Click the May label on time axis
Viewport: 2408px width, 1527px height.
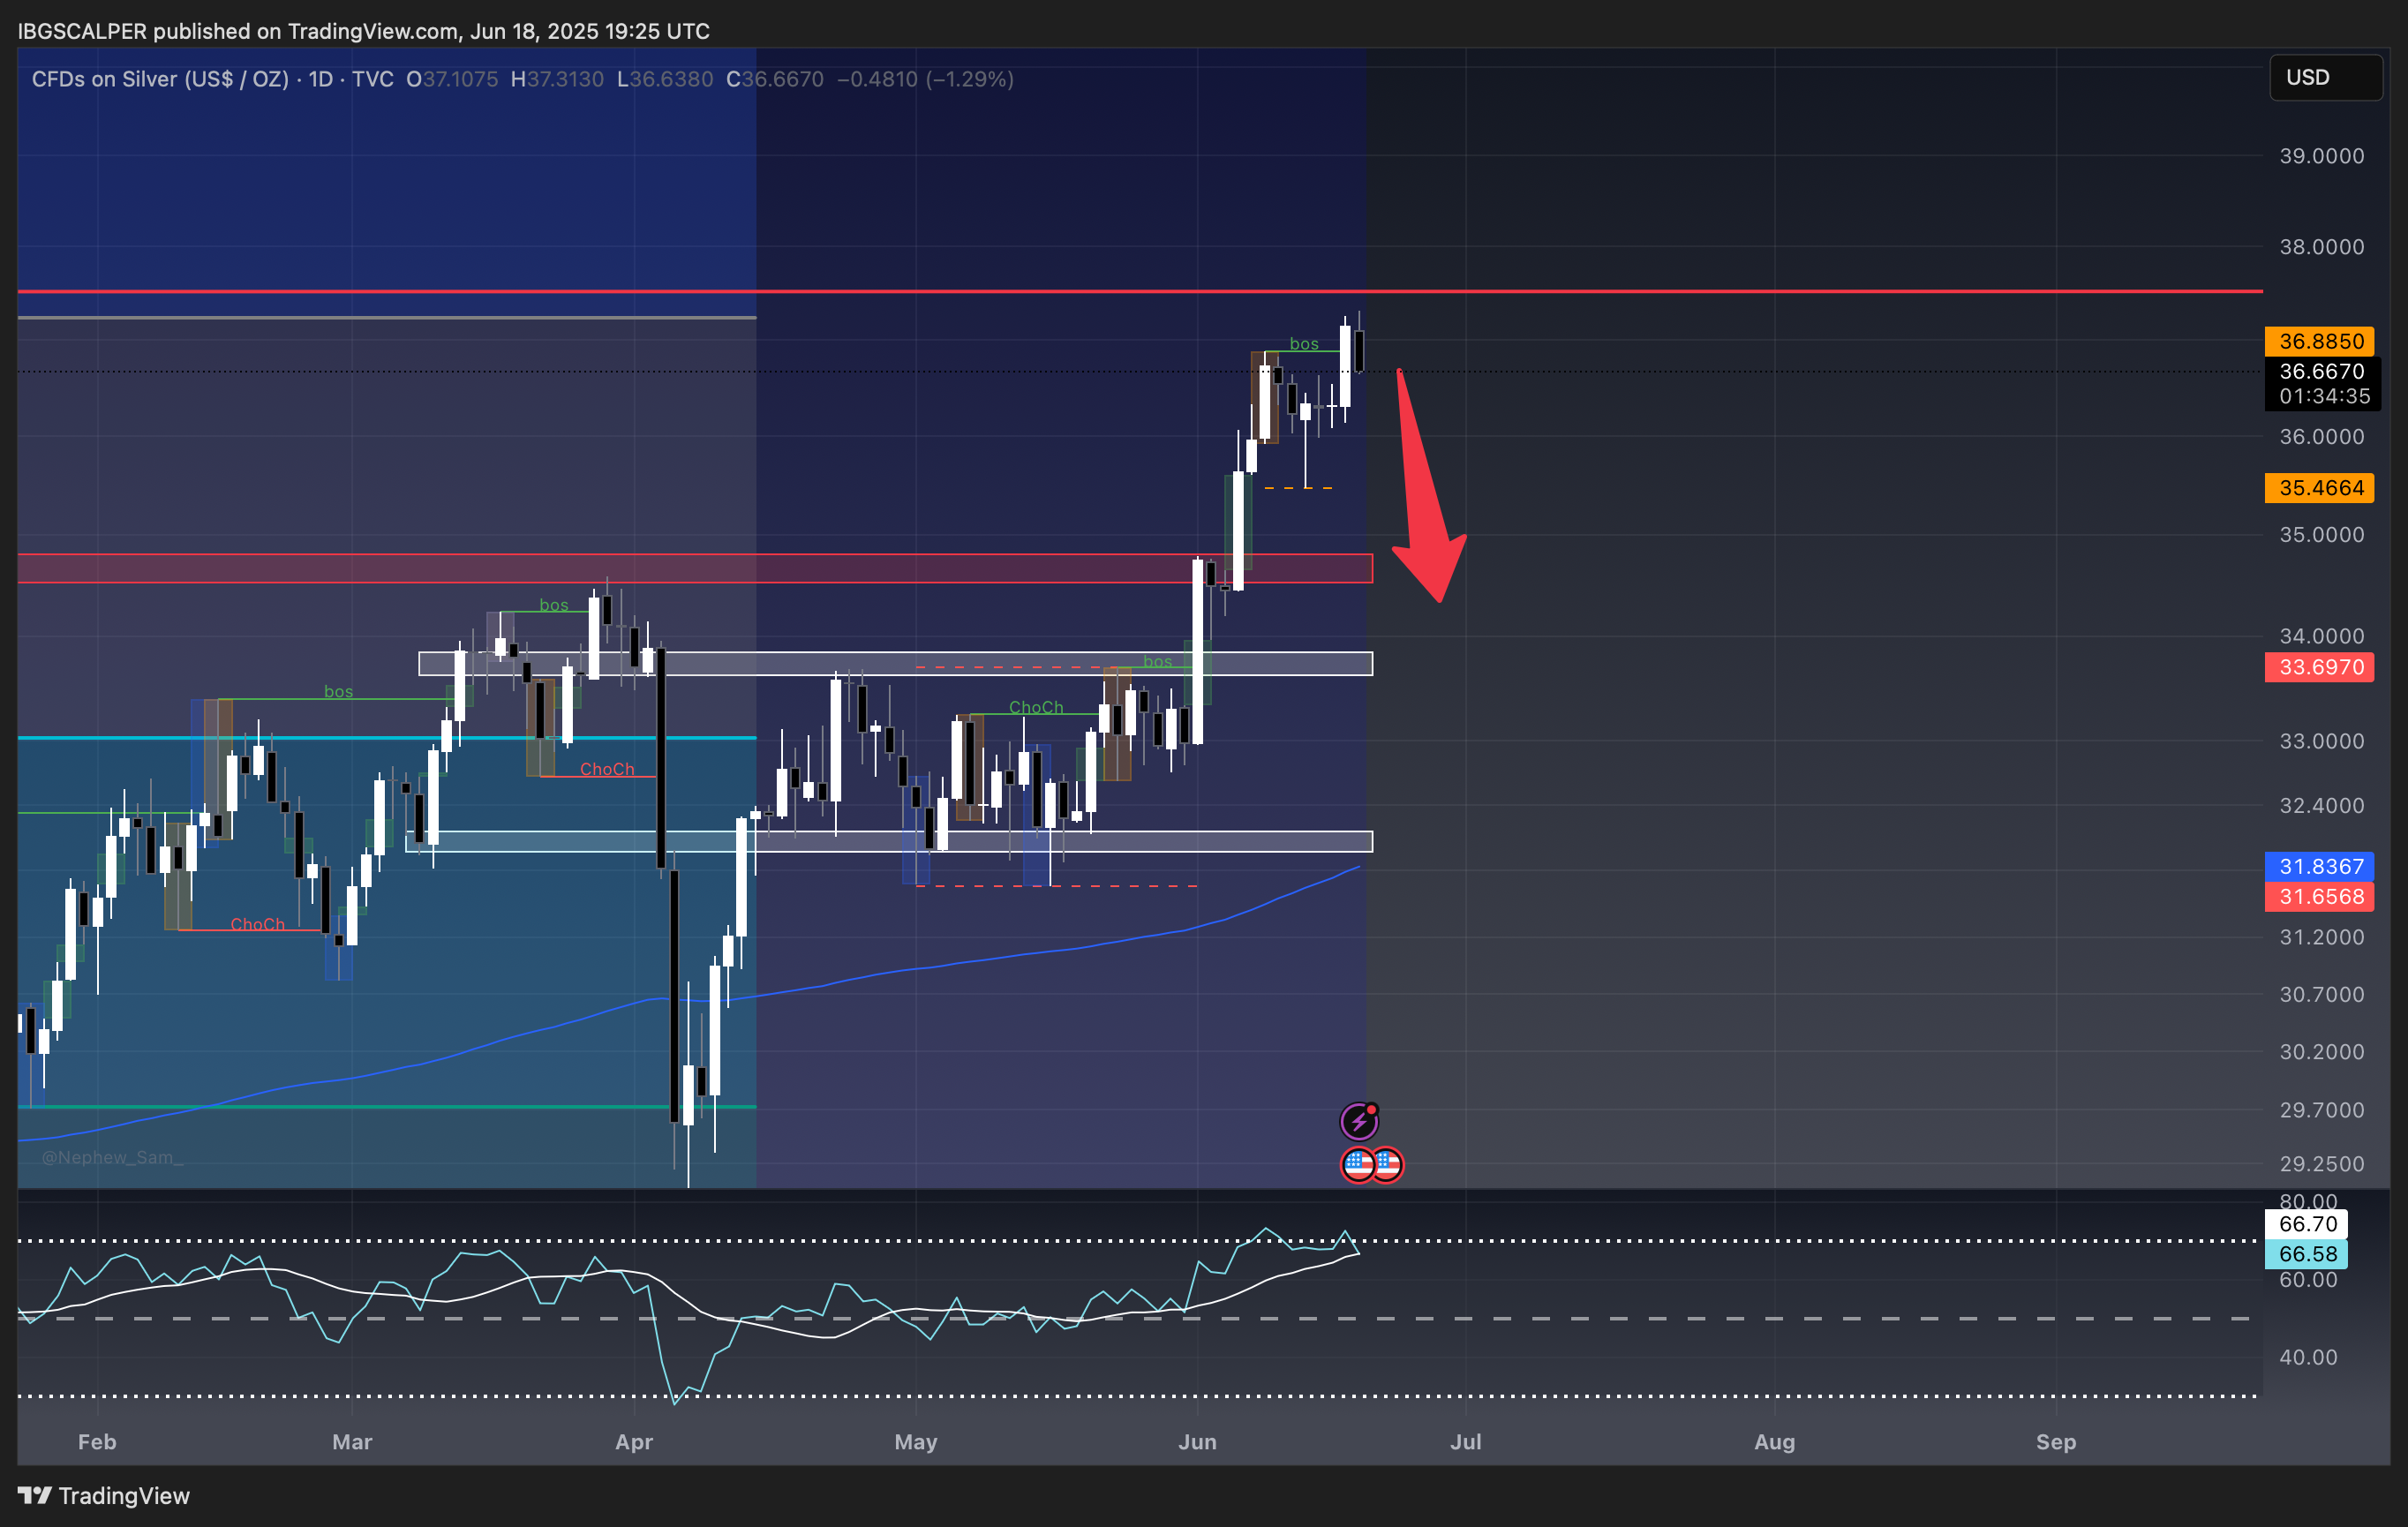coord(916,1442)
